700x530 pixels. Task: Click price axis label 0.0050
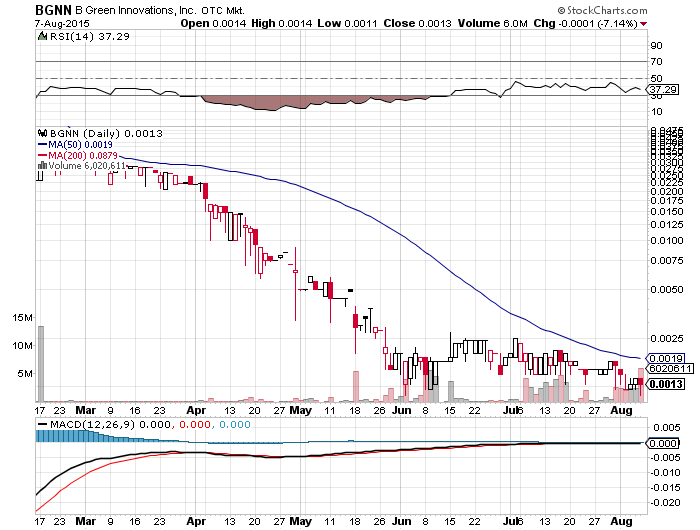point(667,289)
